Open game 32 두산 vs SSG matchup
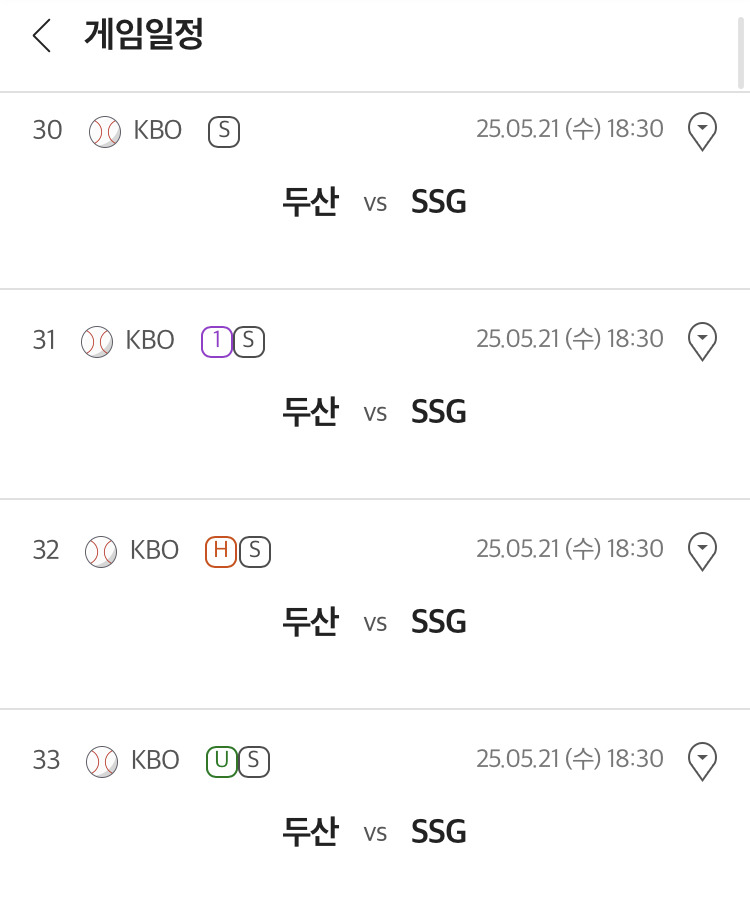The width and height of the screenshot is (750, 913). (x=374, y=622)
